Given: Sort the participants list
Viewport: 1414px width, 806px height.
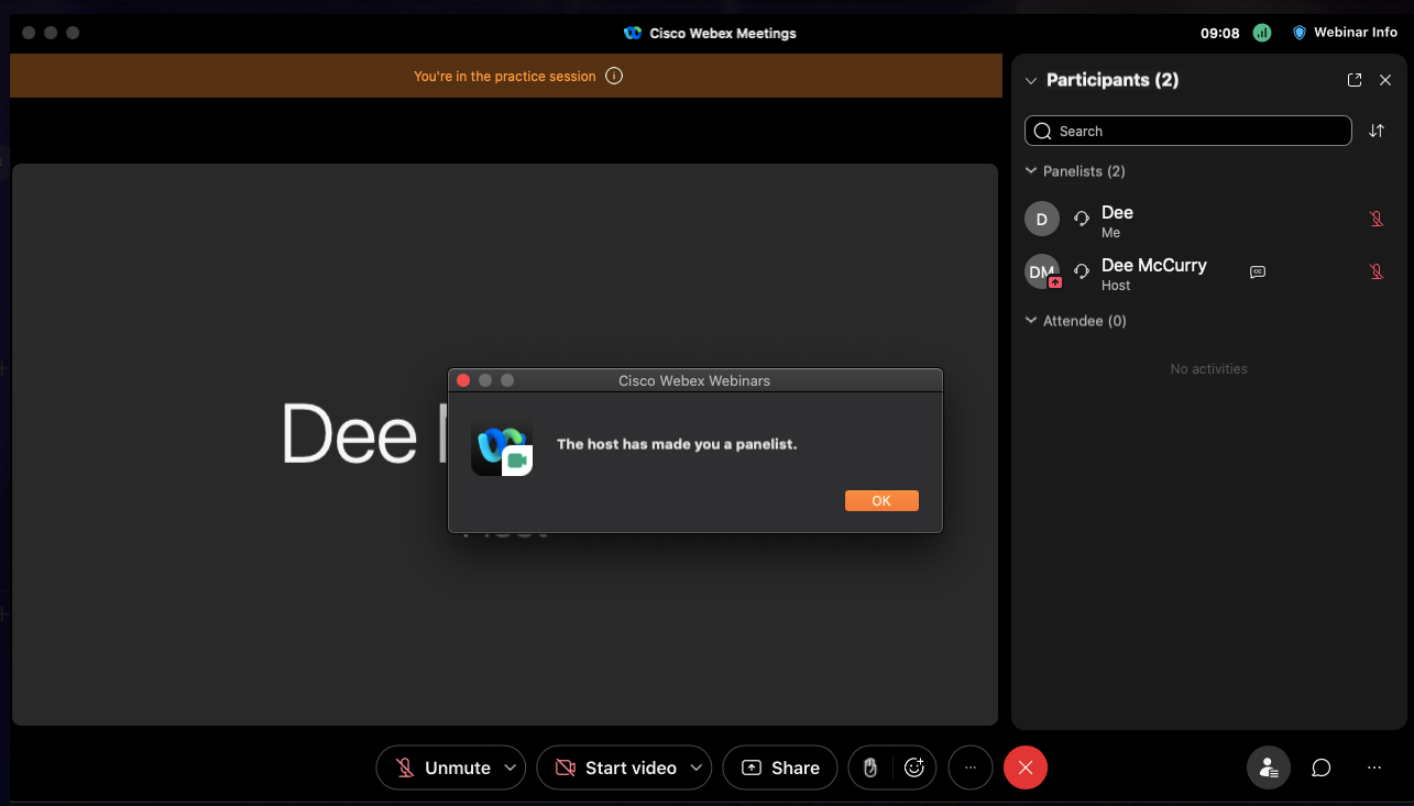Looking at the screenshot, I should [1377, 131].
